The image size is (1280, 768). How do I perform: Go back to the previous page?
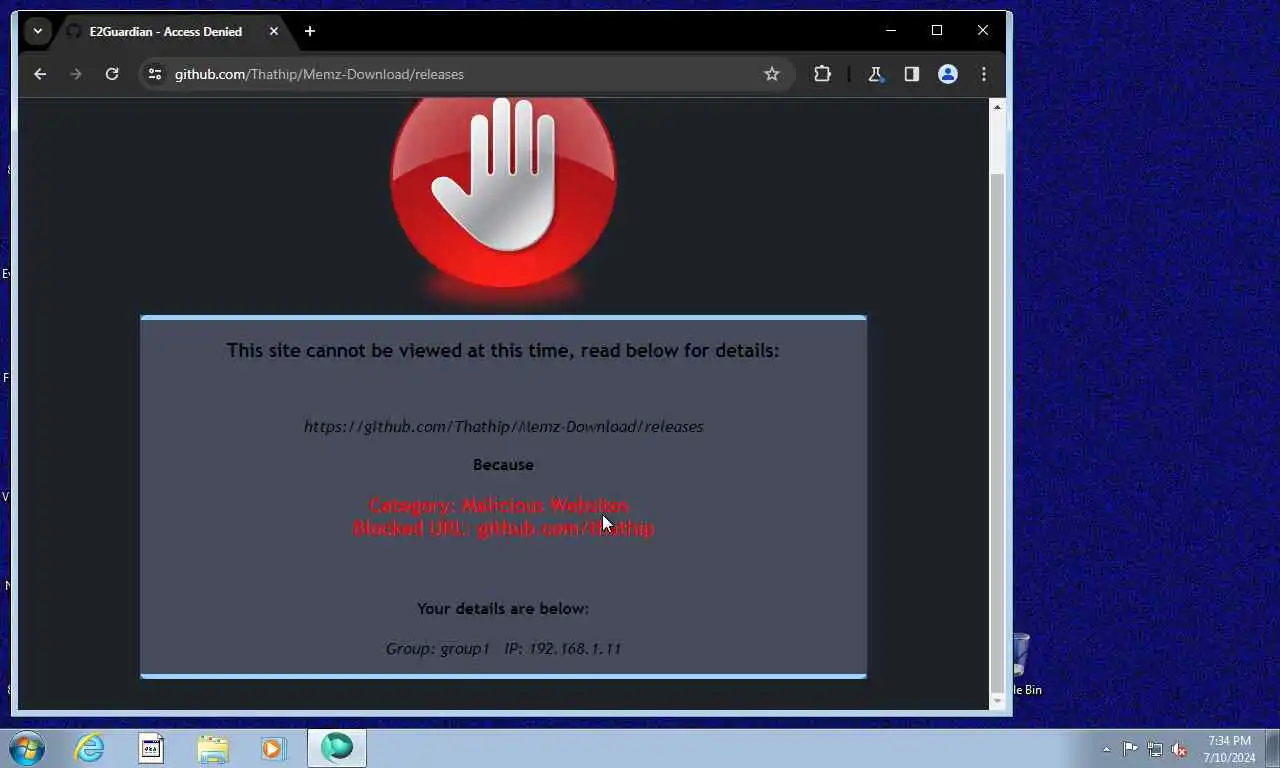point(40,74)
